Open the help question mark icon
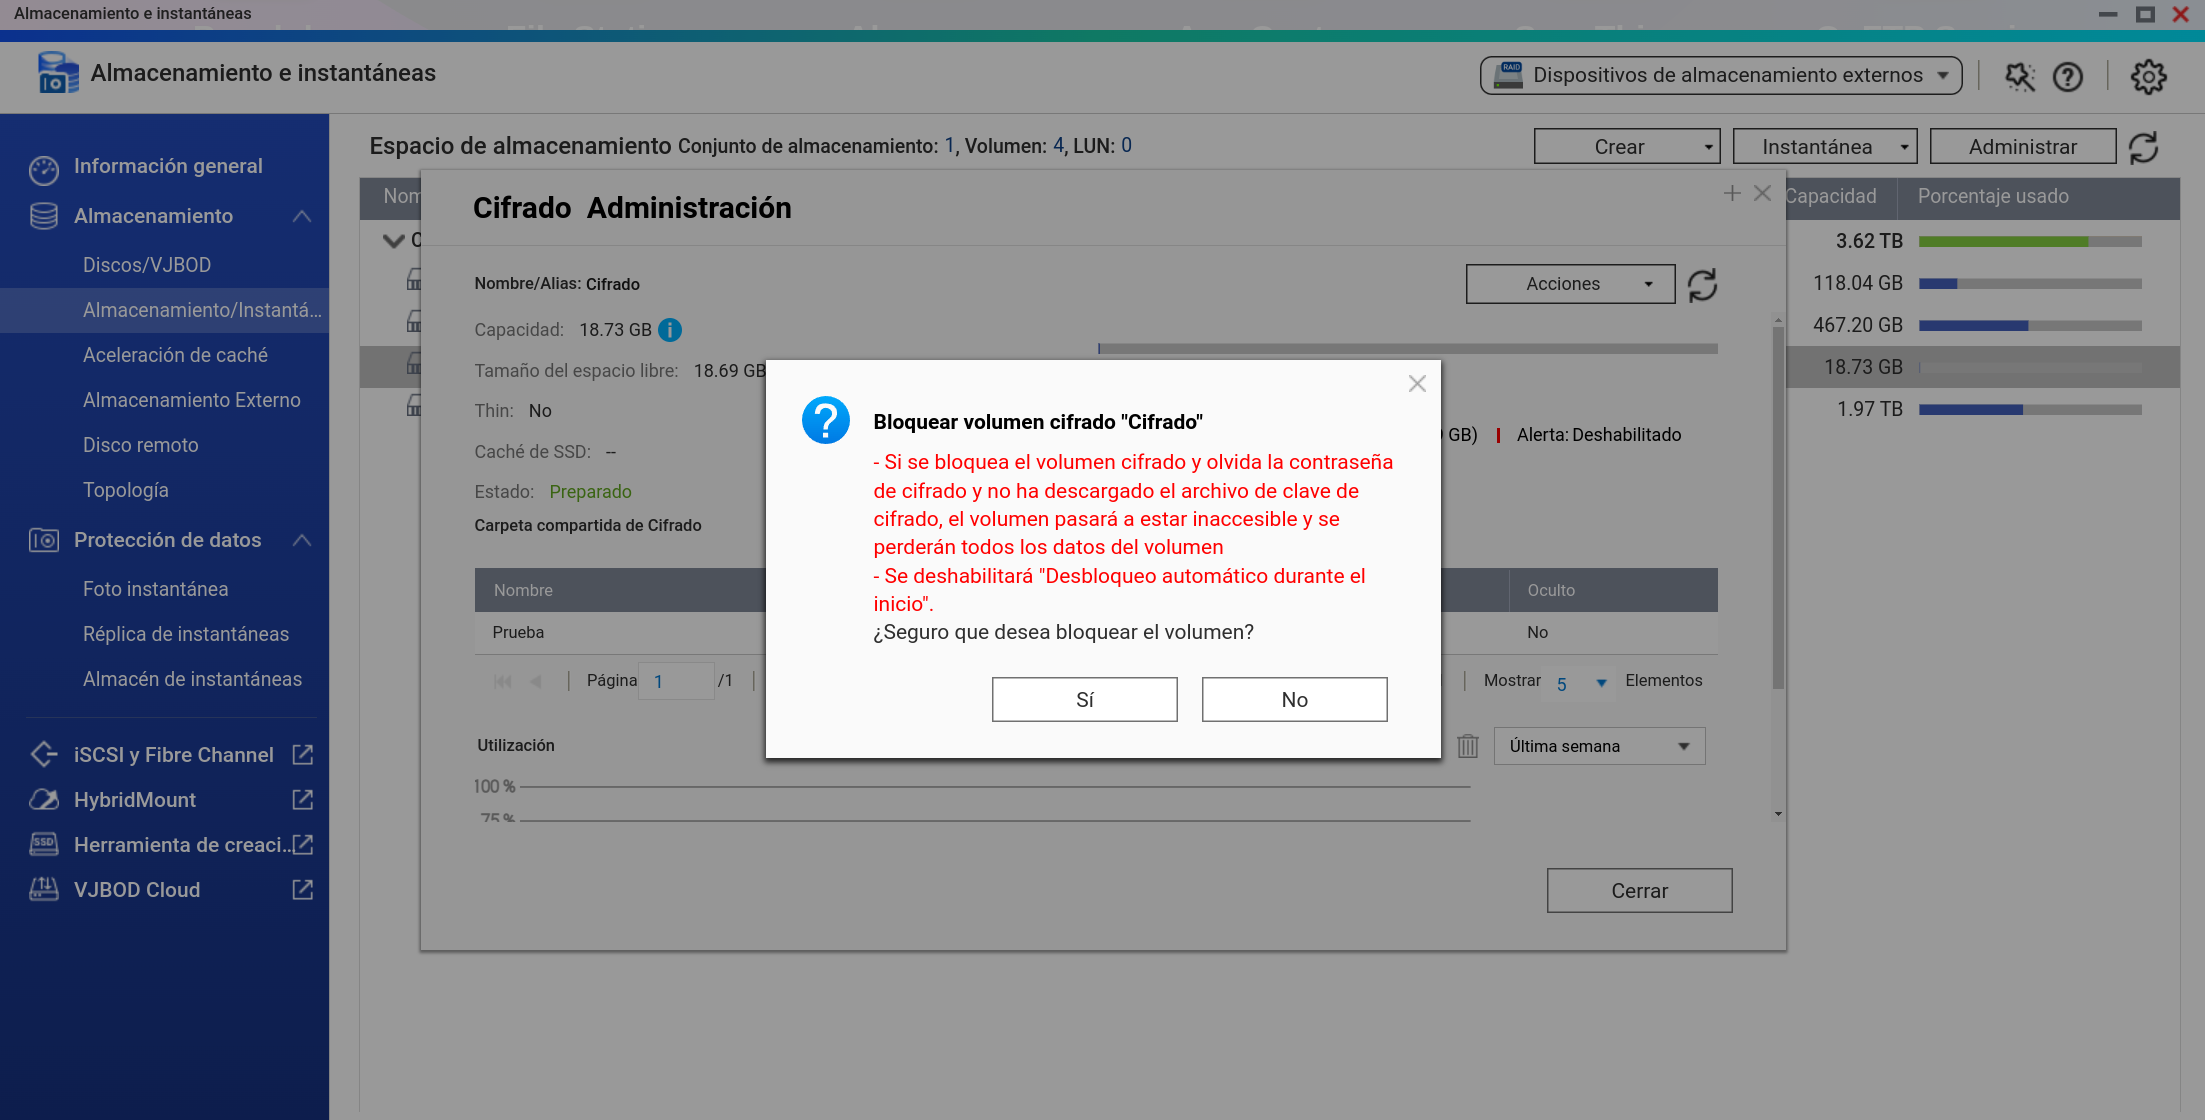2205x1120 pixels. (2067, 77)
